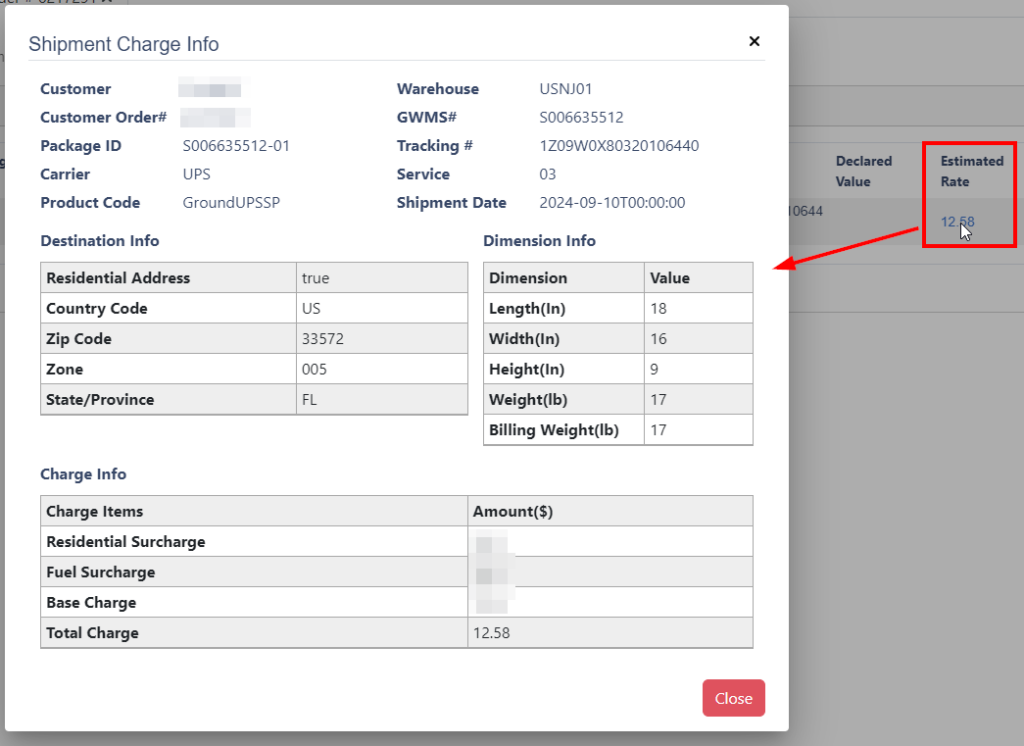Select the State/Province value FL
The height and width of the screenshot is (746, 1024).
pyautogui.click(x=309, y=400)
